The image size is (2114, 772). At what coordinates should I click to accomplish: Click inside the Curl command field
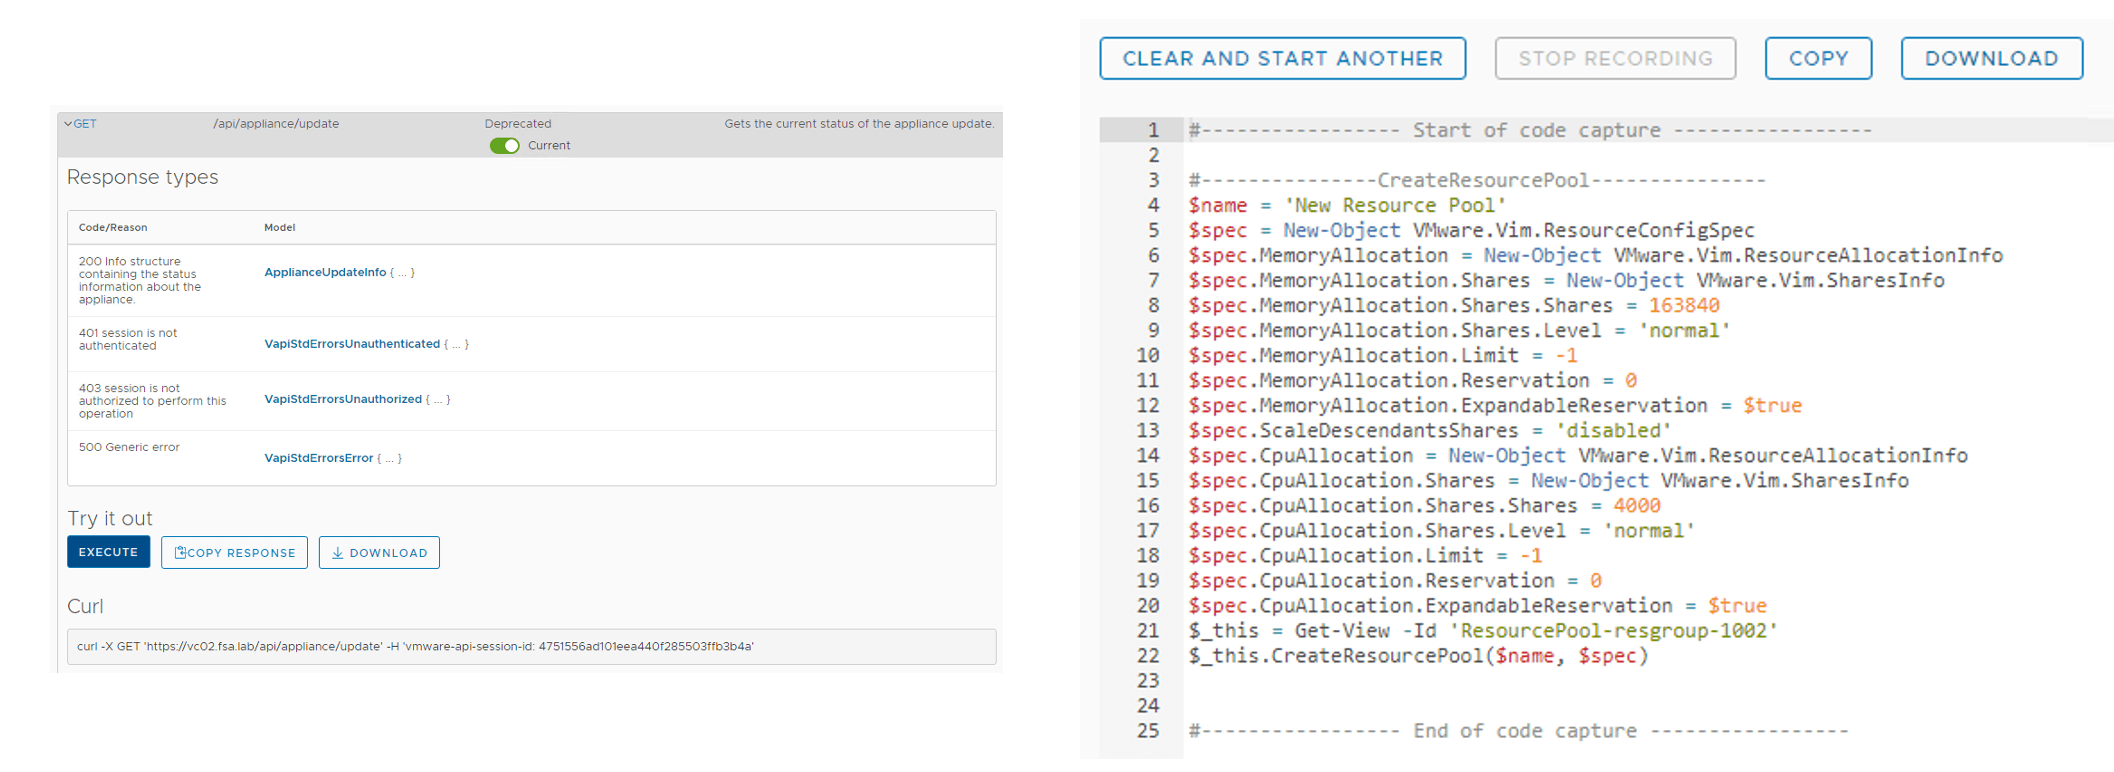531,647
